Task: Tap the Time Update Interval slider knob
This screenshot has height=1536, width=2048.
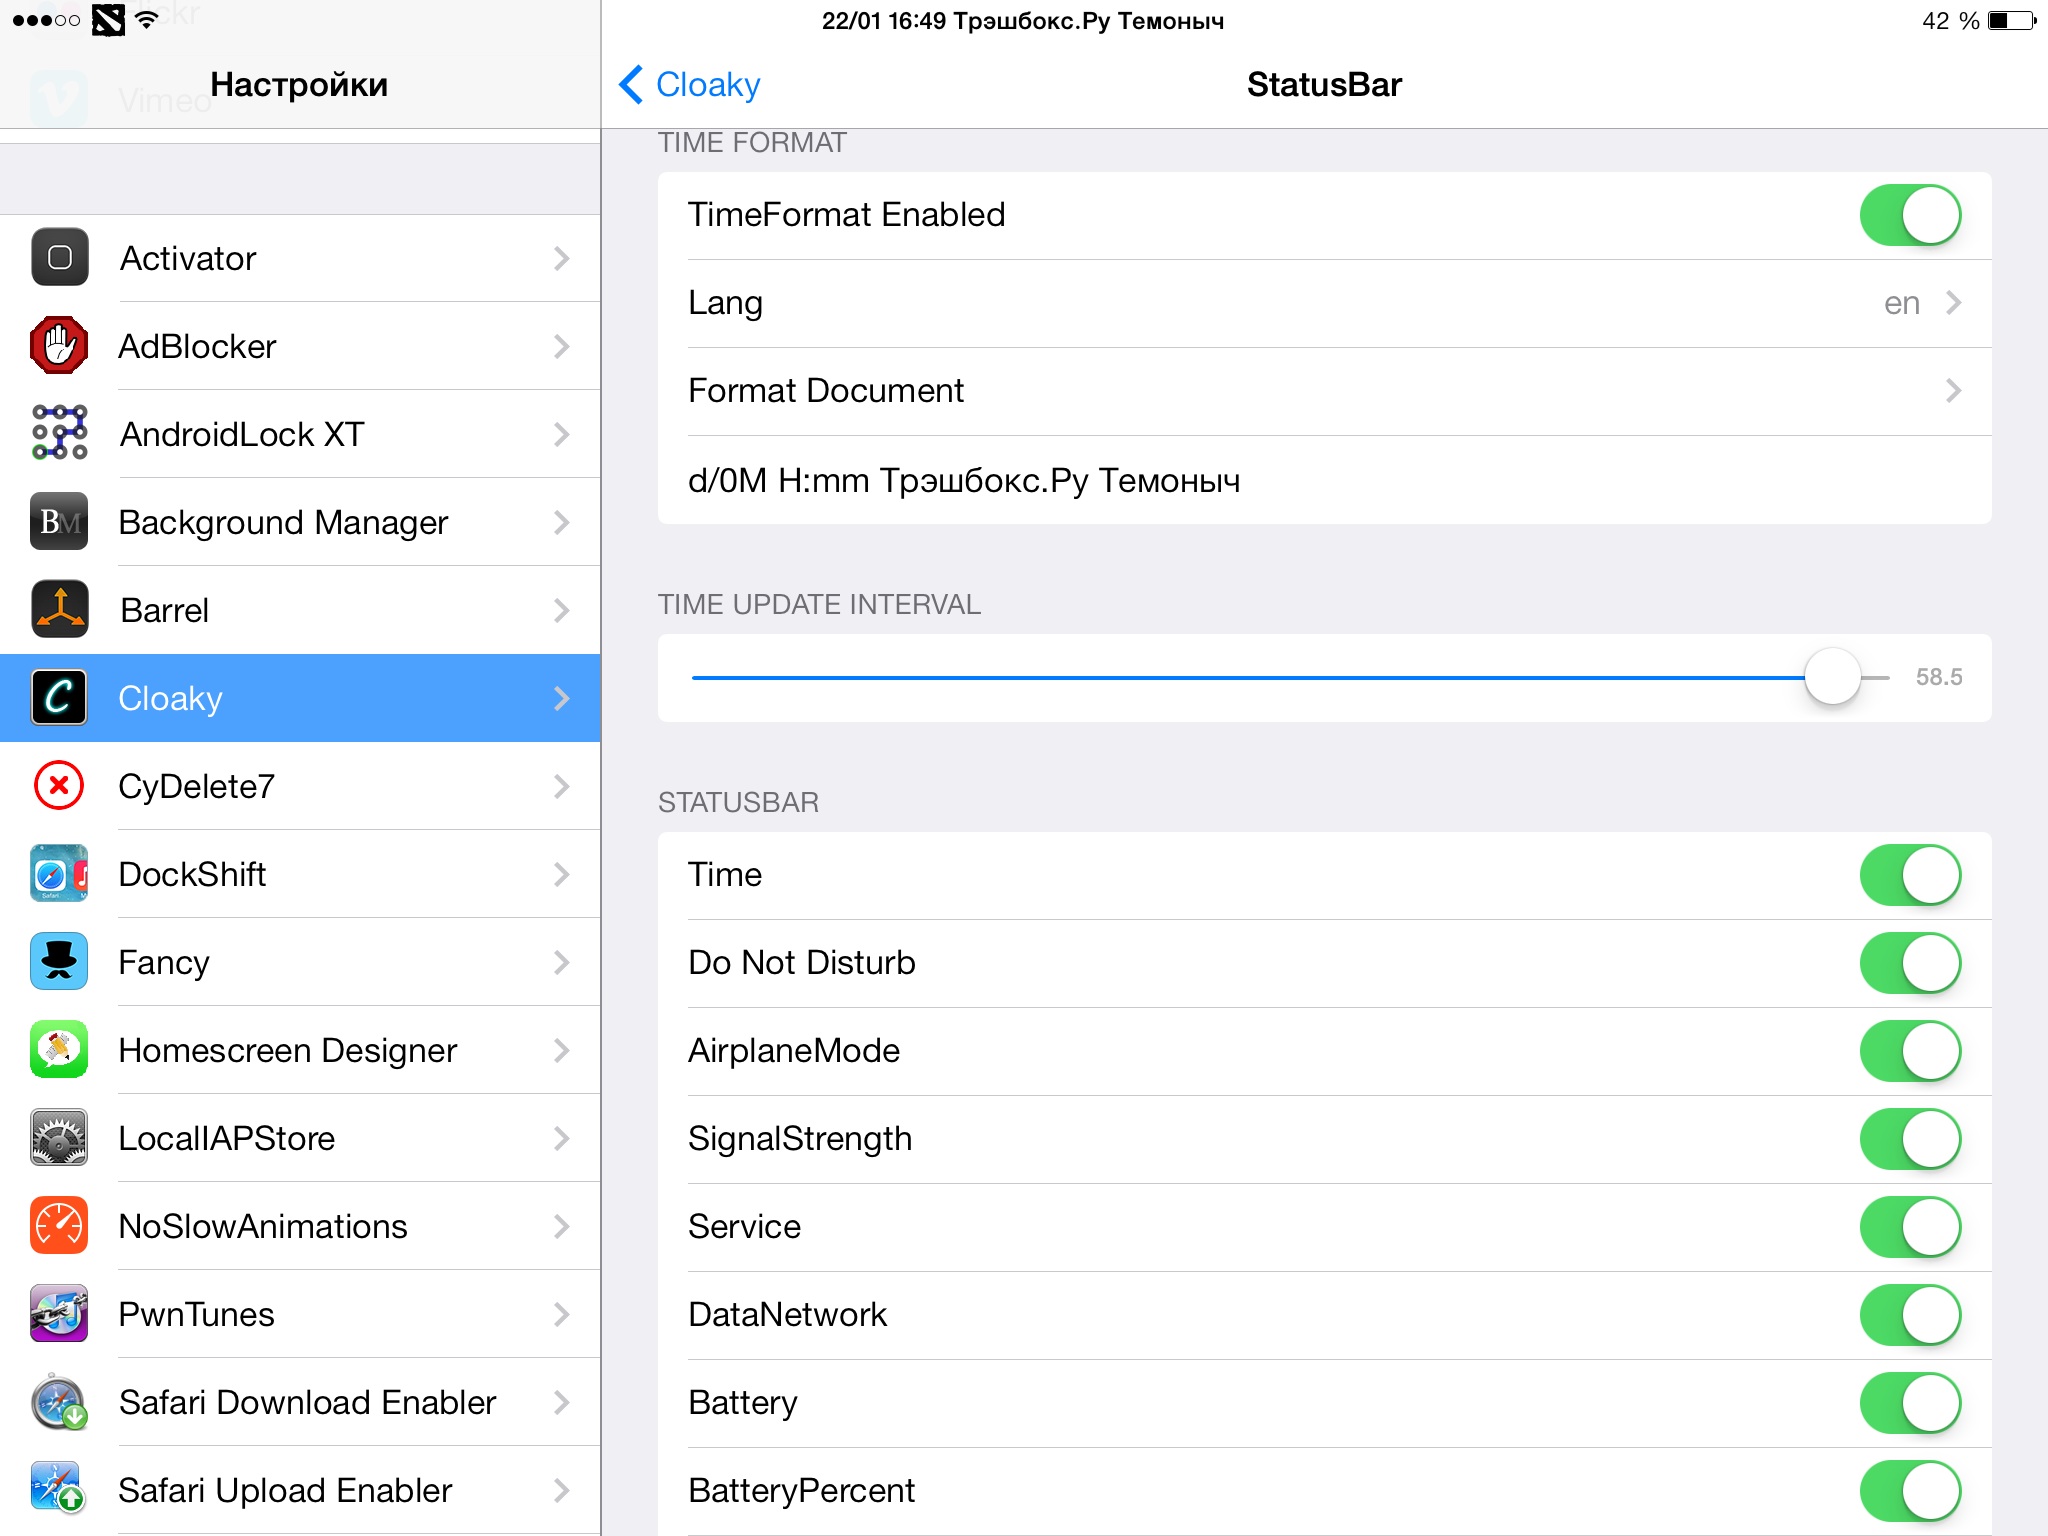Action: click(1832, 677)
